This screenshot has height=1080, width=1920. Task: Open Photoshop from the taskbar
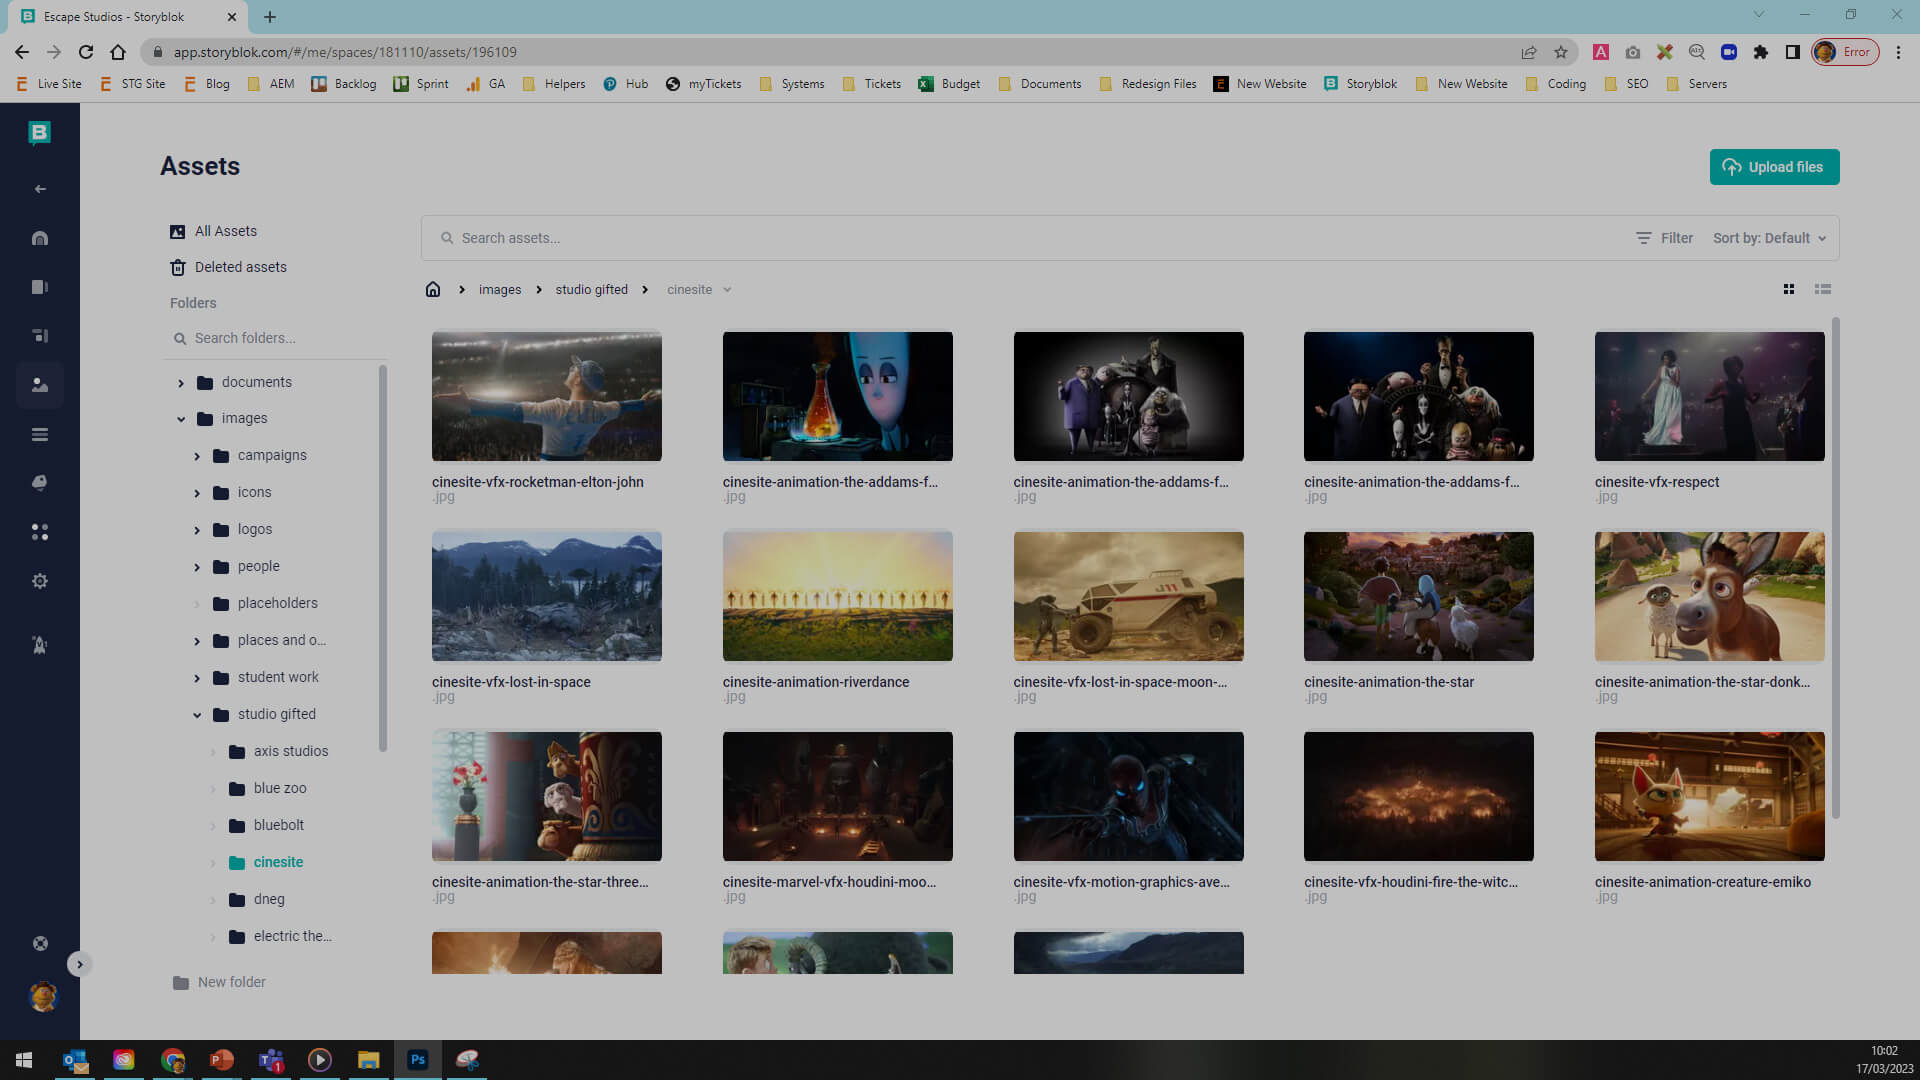click(x=418, y=1060)
